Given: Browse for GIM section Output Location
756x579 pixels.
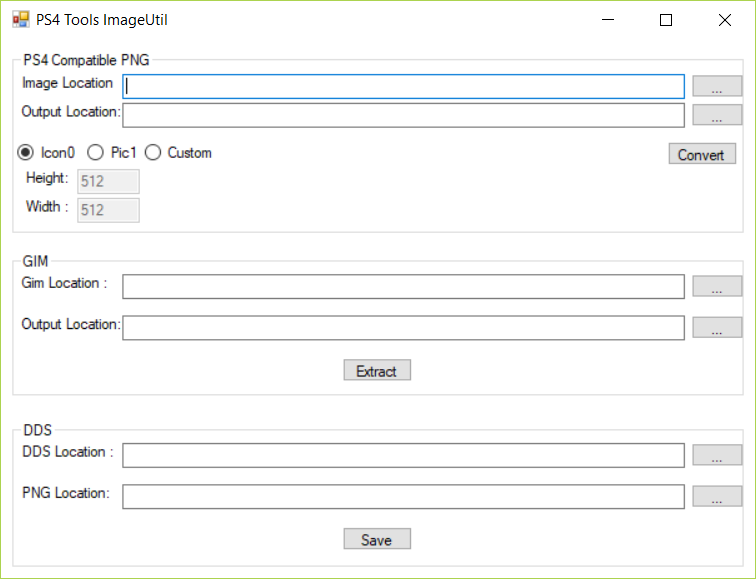Looking at the screenshot, I should [x=717, y=327].
